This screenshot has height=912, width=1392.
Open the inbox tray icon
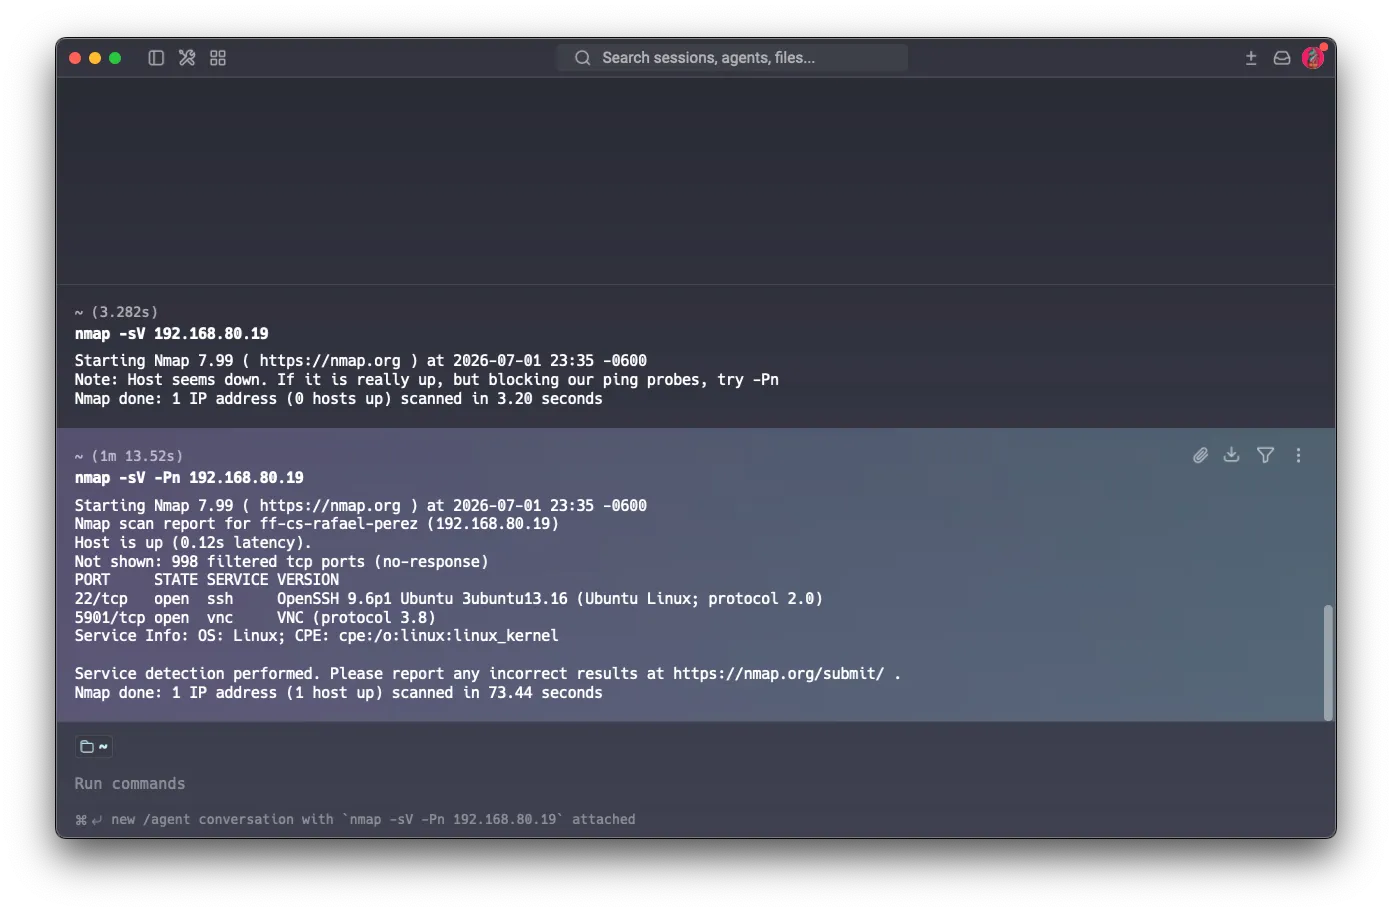pos(1282,58)
